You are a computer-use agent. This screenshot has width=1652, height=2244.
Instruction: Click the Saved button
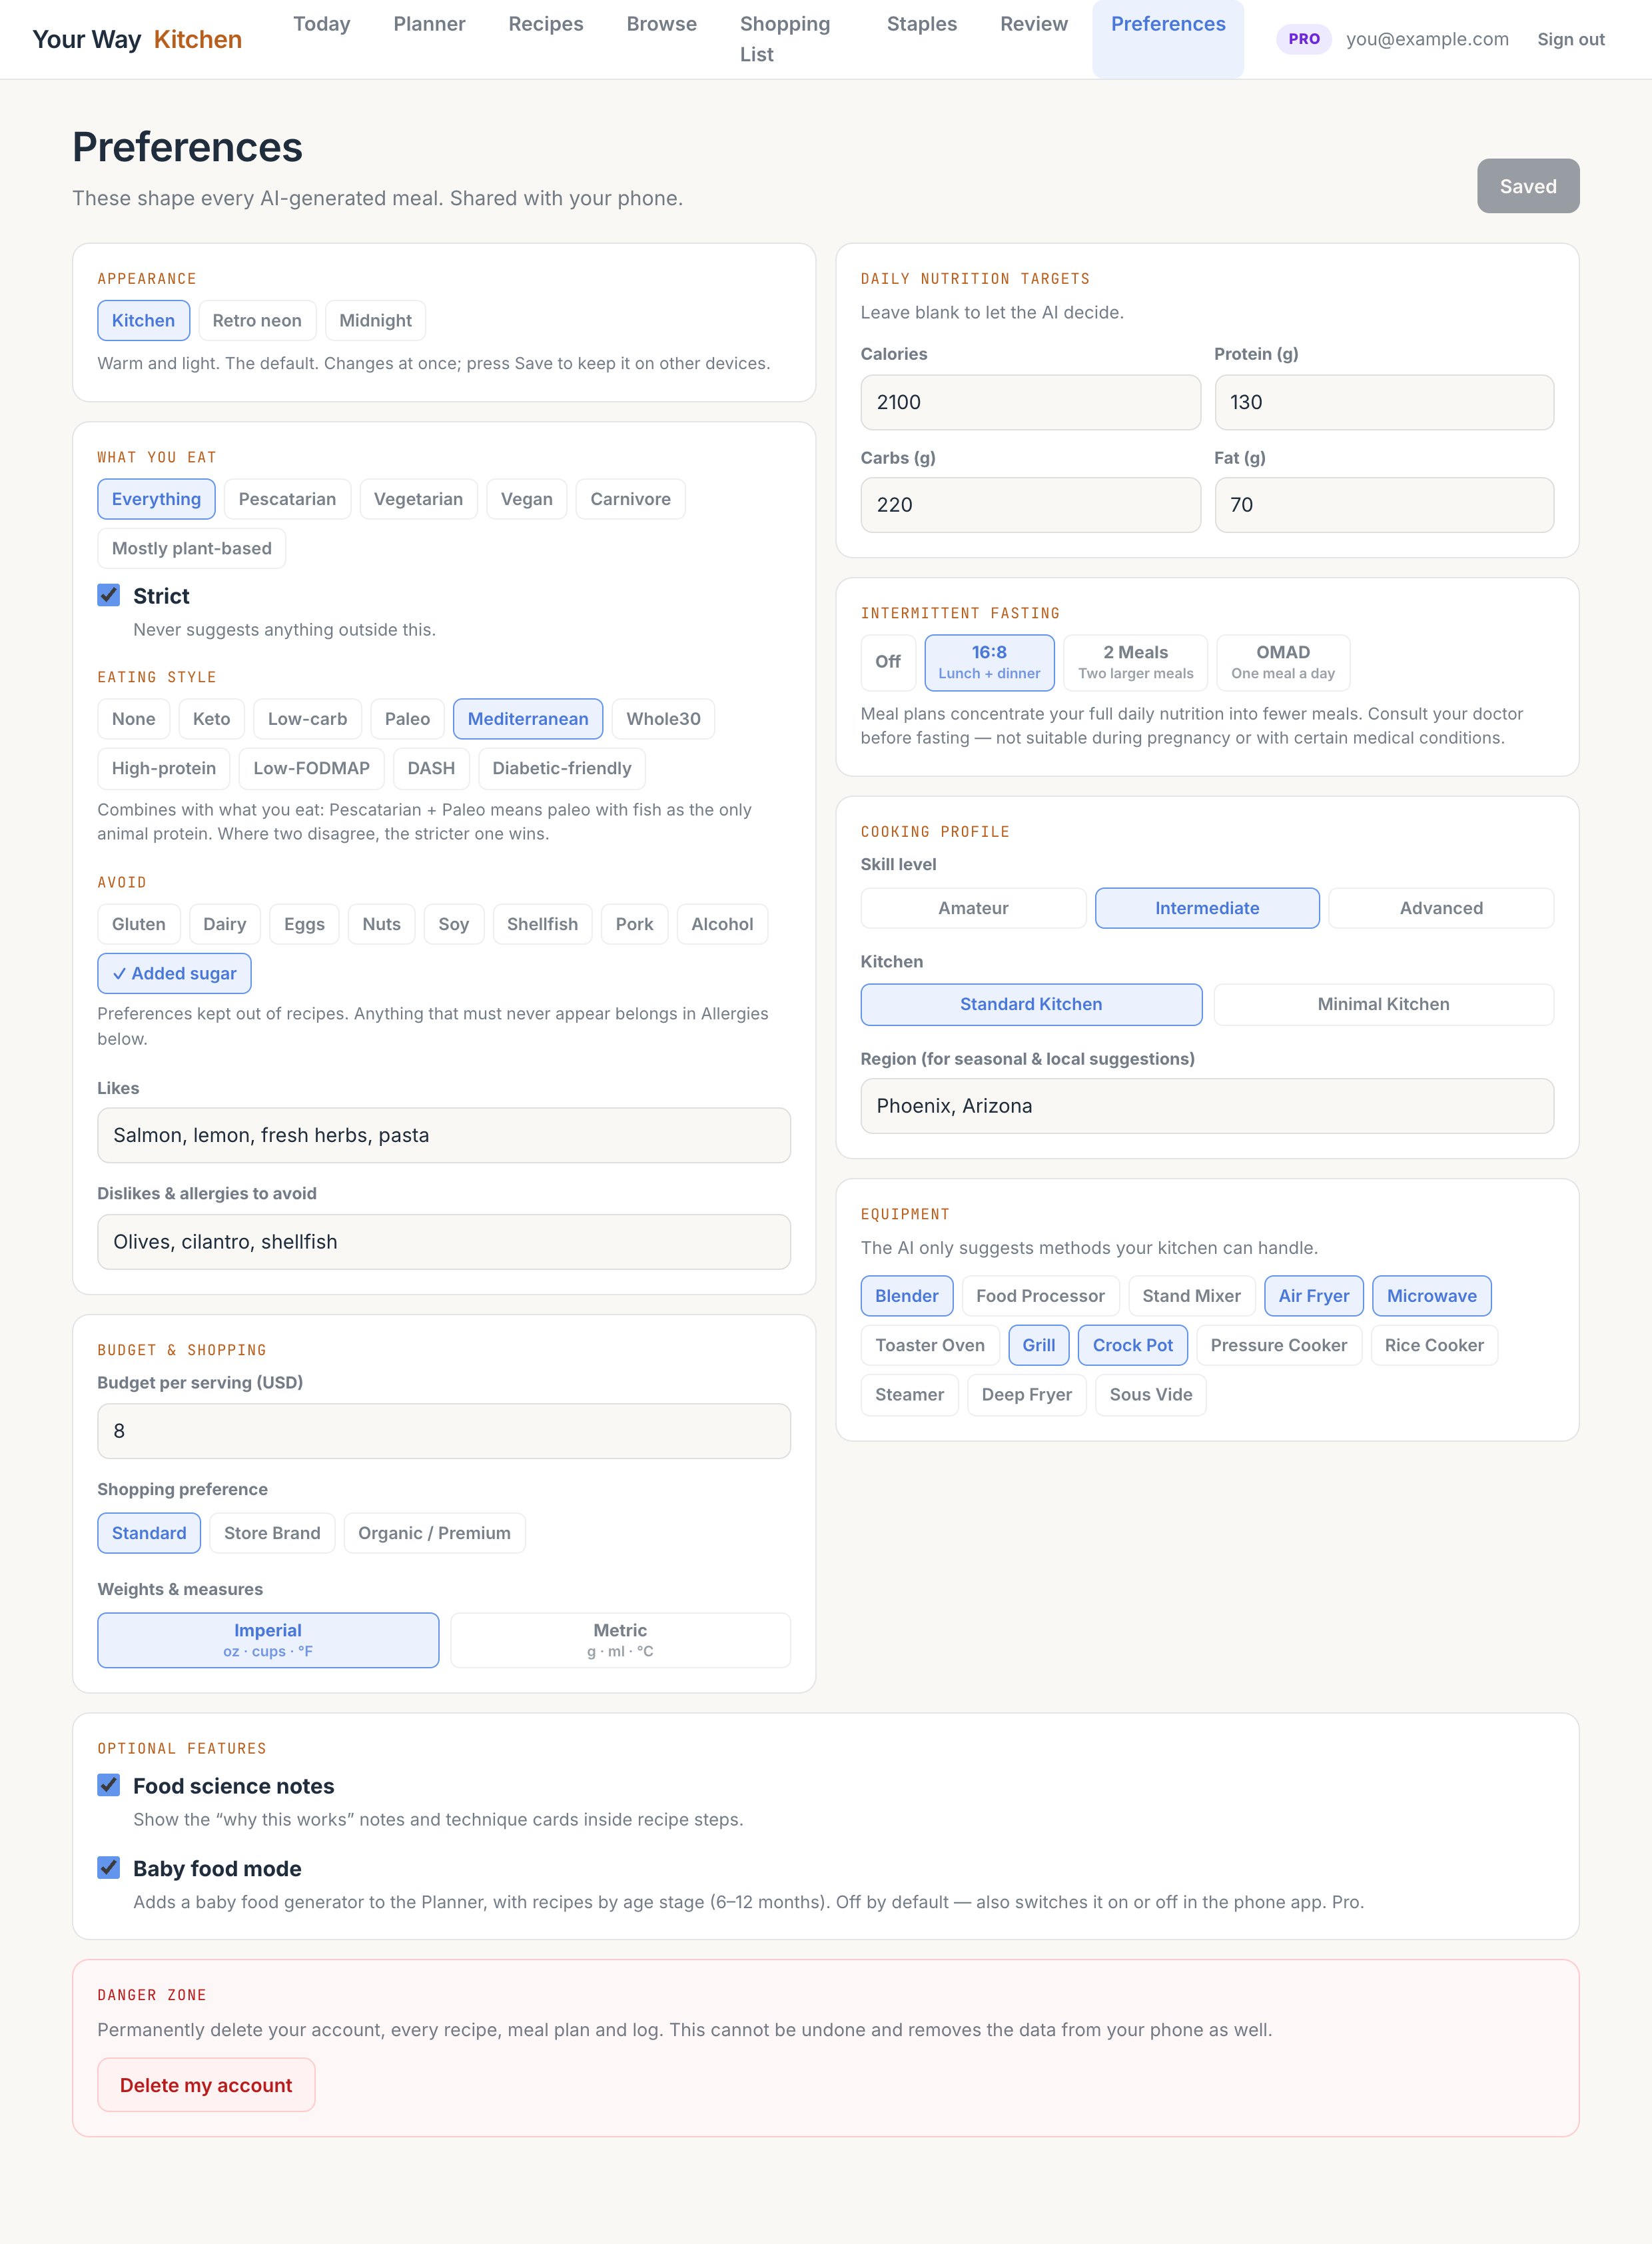[x=1527, y=186]
